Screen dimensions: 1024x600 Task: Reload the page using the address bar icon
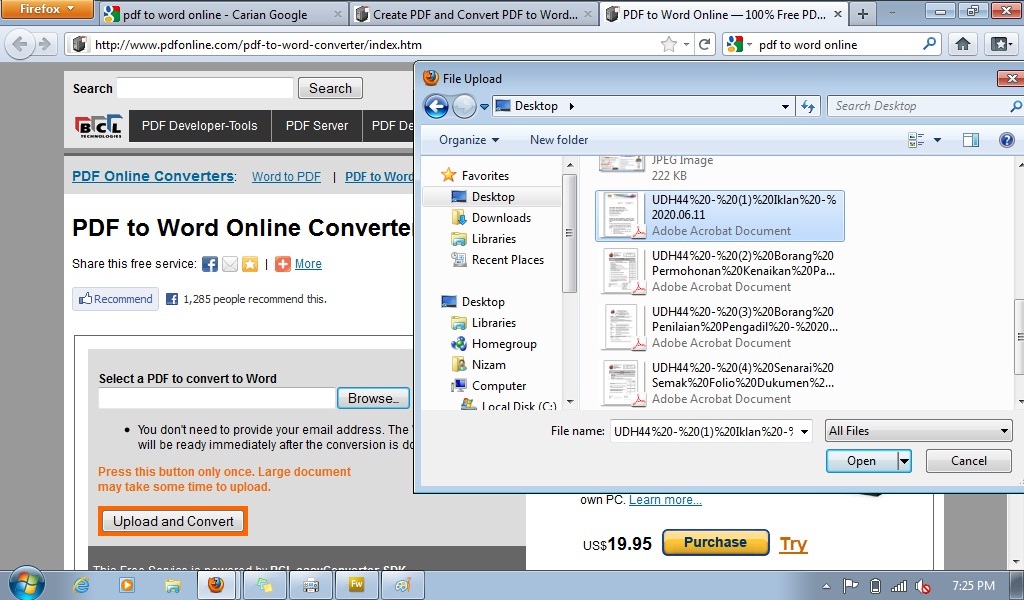pyautogui.click(x=705, y=44)
